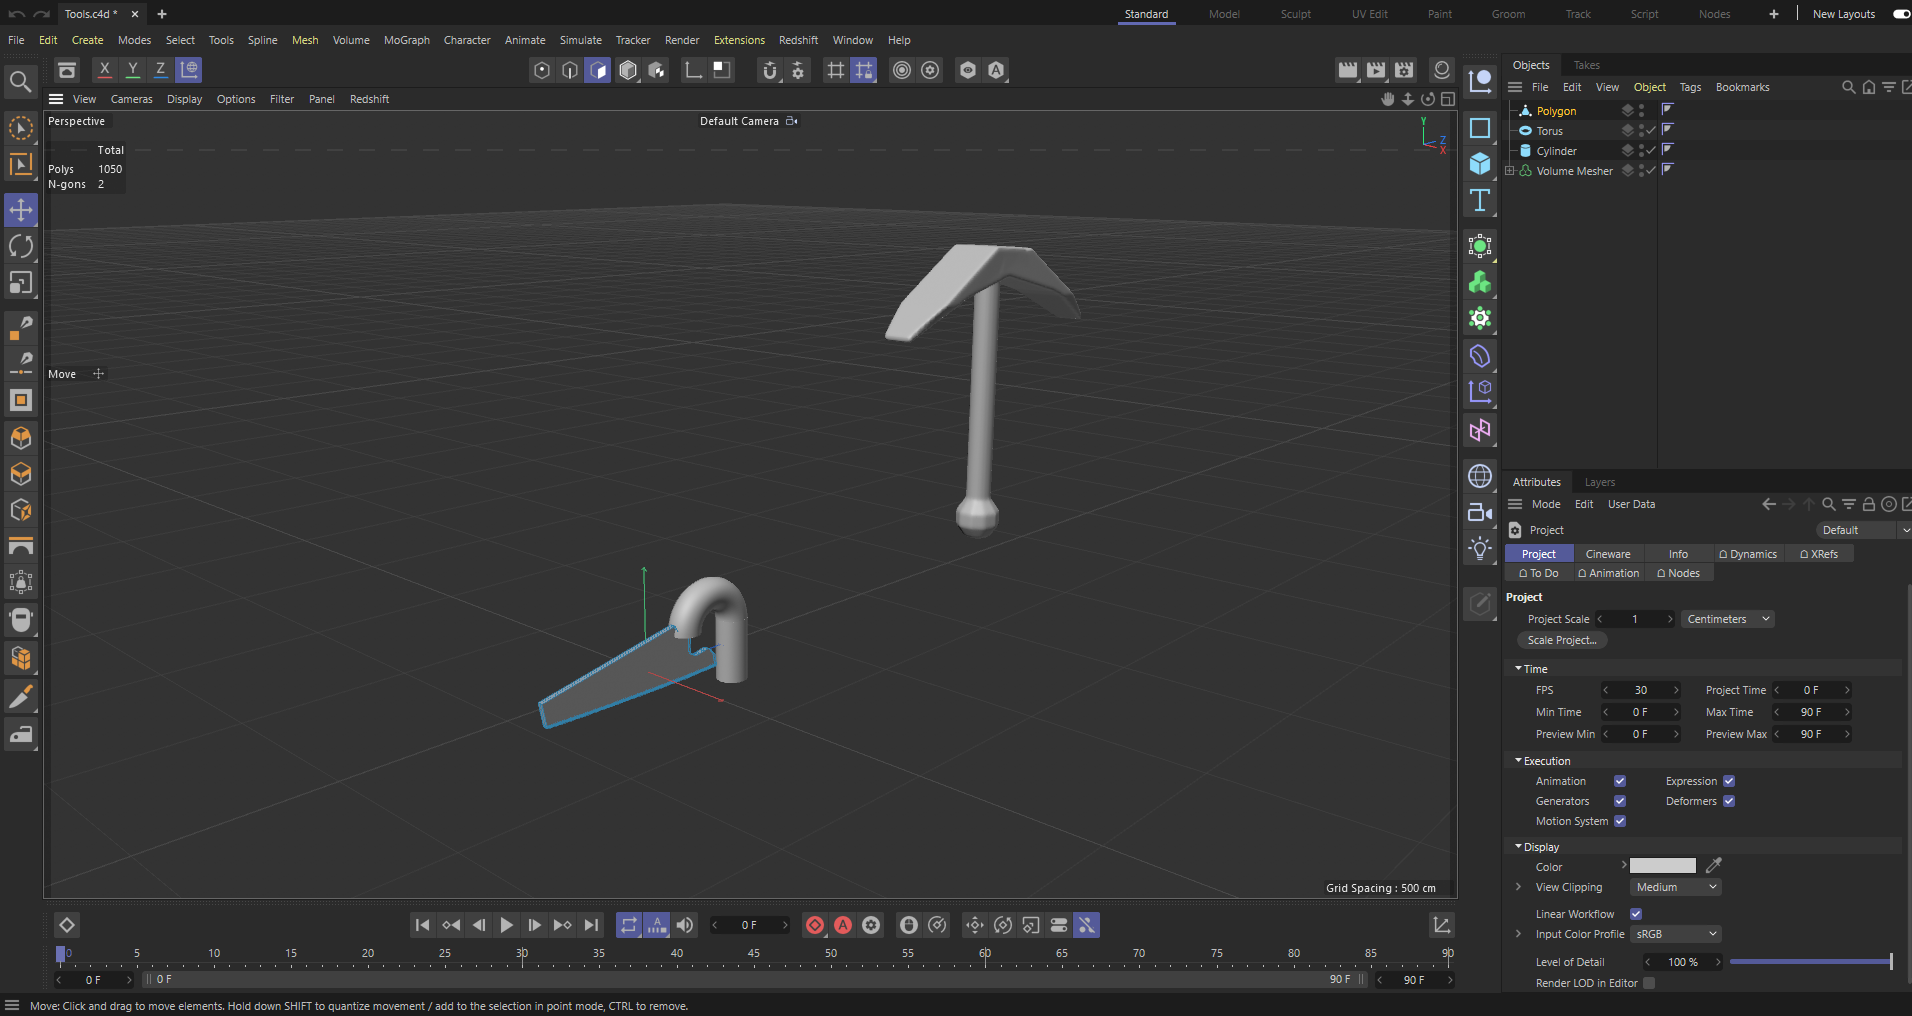Click the FPS value field
Image resolution: width=1912 pixels, height=1016 pixels.
click(x=1641, y=690)
